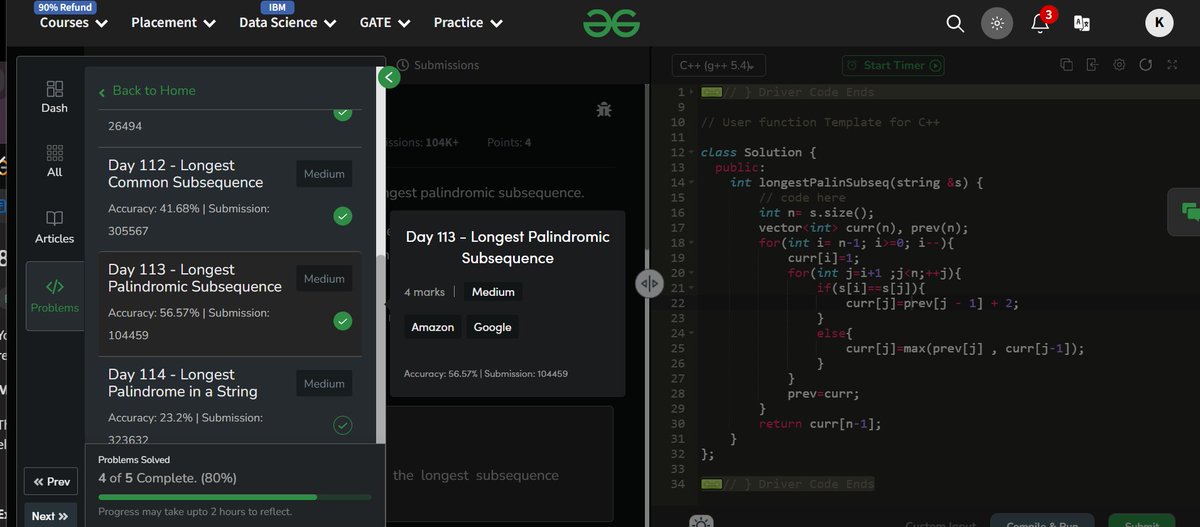Image resolution: width=1200 pixels, height=527 pixels.
Task: Enter fullscreen editor mode icon
Action: coord(1171,65)
